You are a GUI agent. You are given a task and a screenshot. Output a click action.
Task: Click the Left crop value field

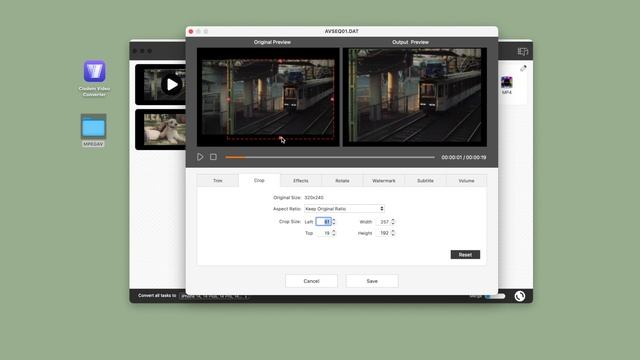pyautogui.click(x=323, y=222)
